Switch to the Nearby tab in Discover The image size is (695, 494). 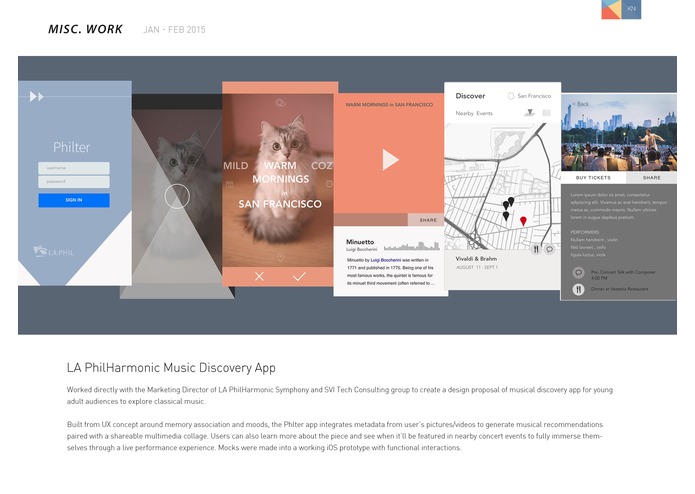click(x=465, y=113)
